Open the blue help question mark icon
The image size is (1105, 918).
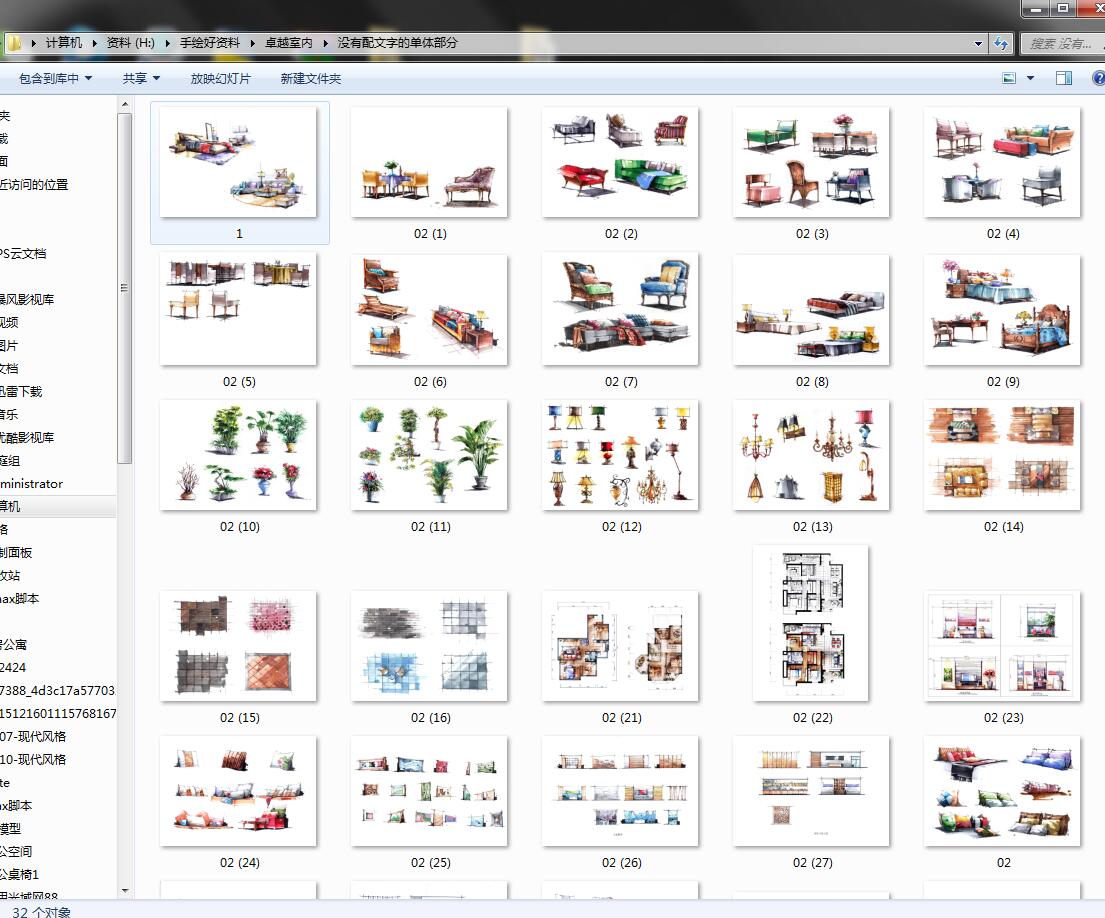(x=1098, y=78)
